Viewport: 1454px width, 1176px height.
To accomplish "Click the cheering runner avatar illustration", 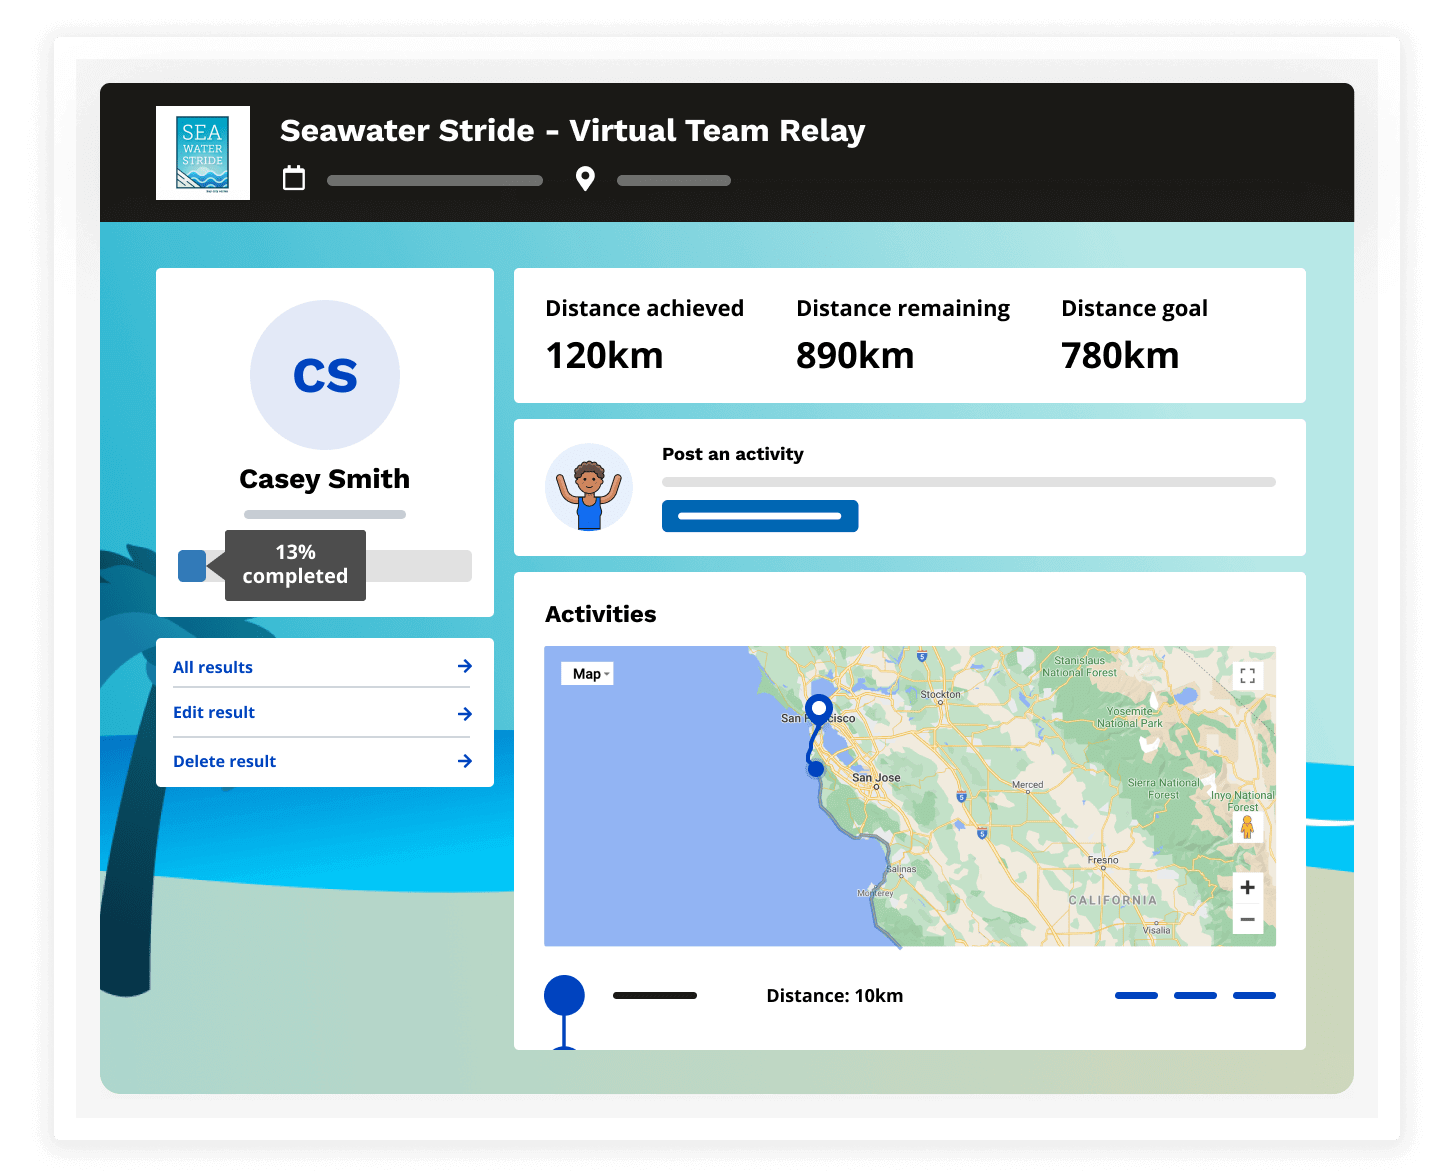I will (x=589, y=488).
